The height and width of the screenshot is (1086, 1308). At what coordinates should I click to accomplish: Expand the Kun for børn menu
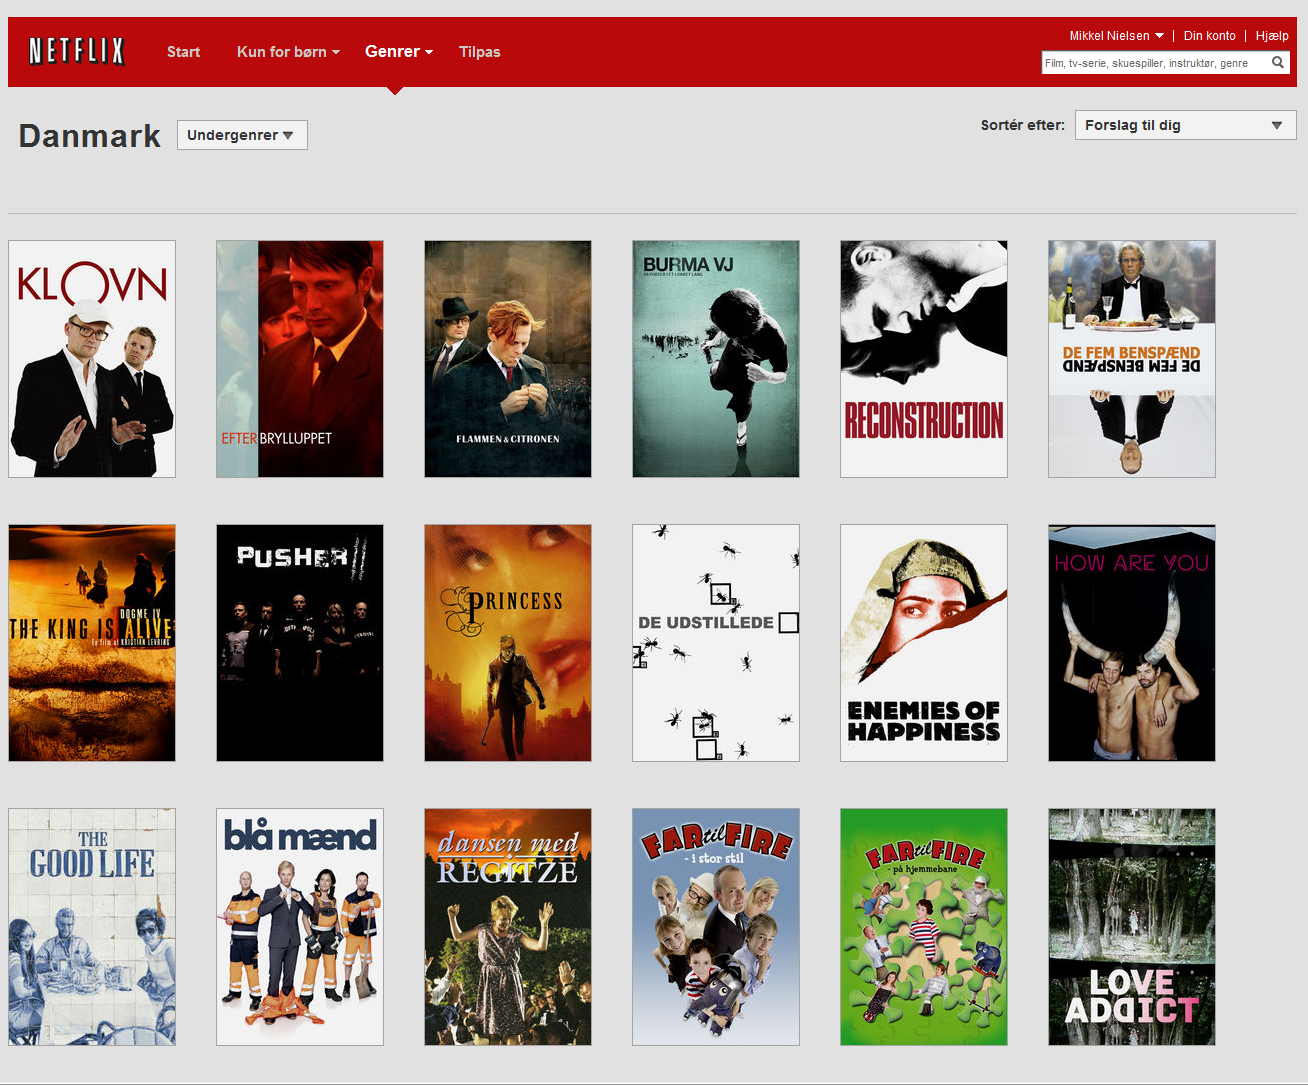[x=288, y=52]
